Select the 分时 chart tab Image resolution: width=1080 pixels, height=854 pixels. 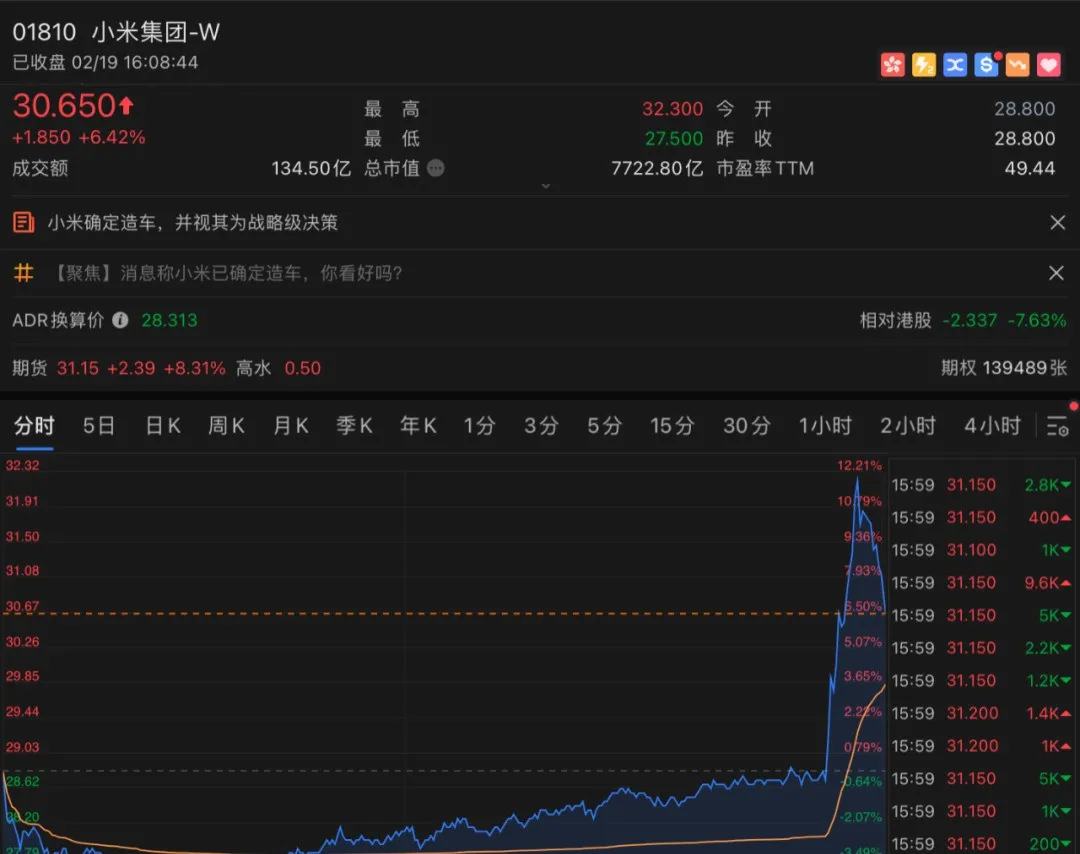(34, 426)
